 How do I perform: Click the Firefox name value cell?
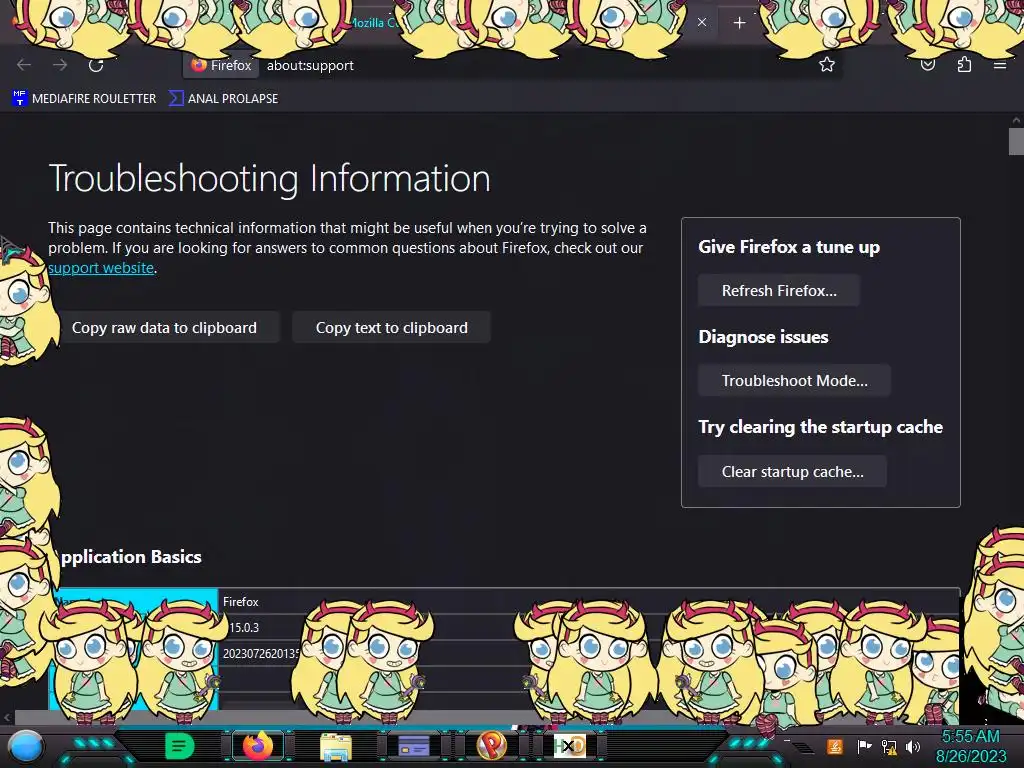588,601
